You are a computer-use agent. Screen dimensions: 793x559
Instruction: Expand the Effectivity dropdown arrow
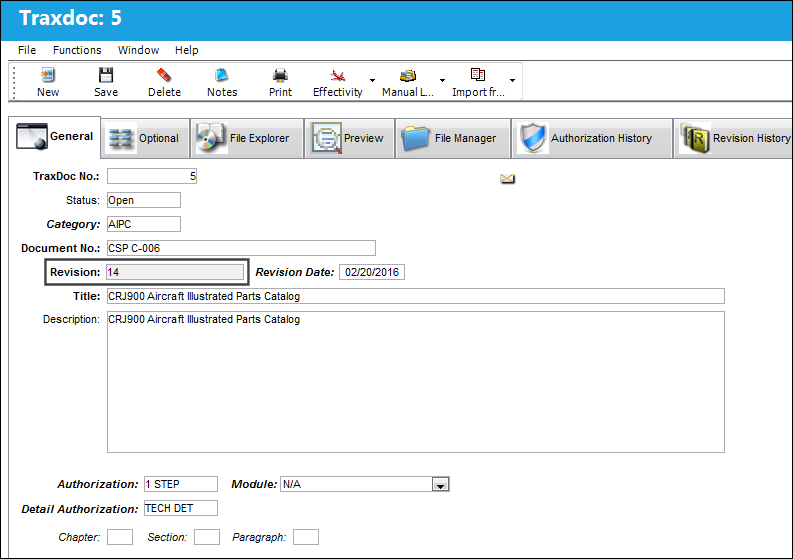(372, 80)
